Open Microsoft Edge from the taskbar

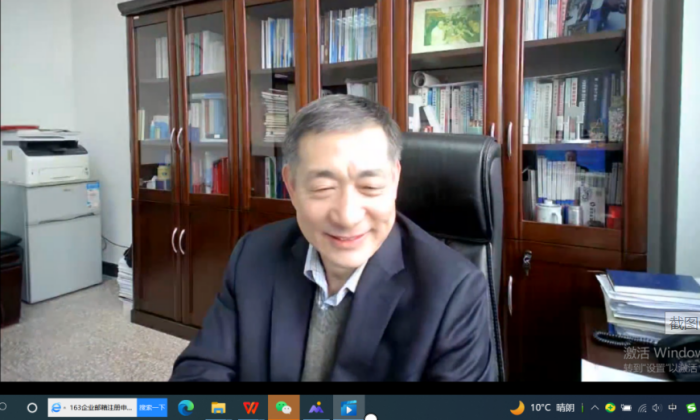click(186, 408)
